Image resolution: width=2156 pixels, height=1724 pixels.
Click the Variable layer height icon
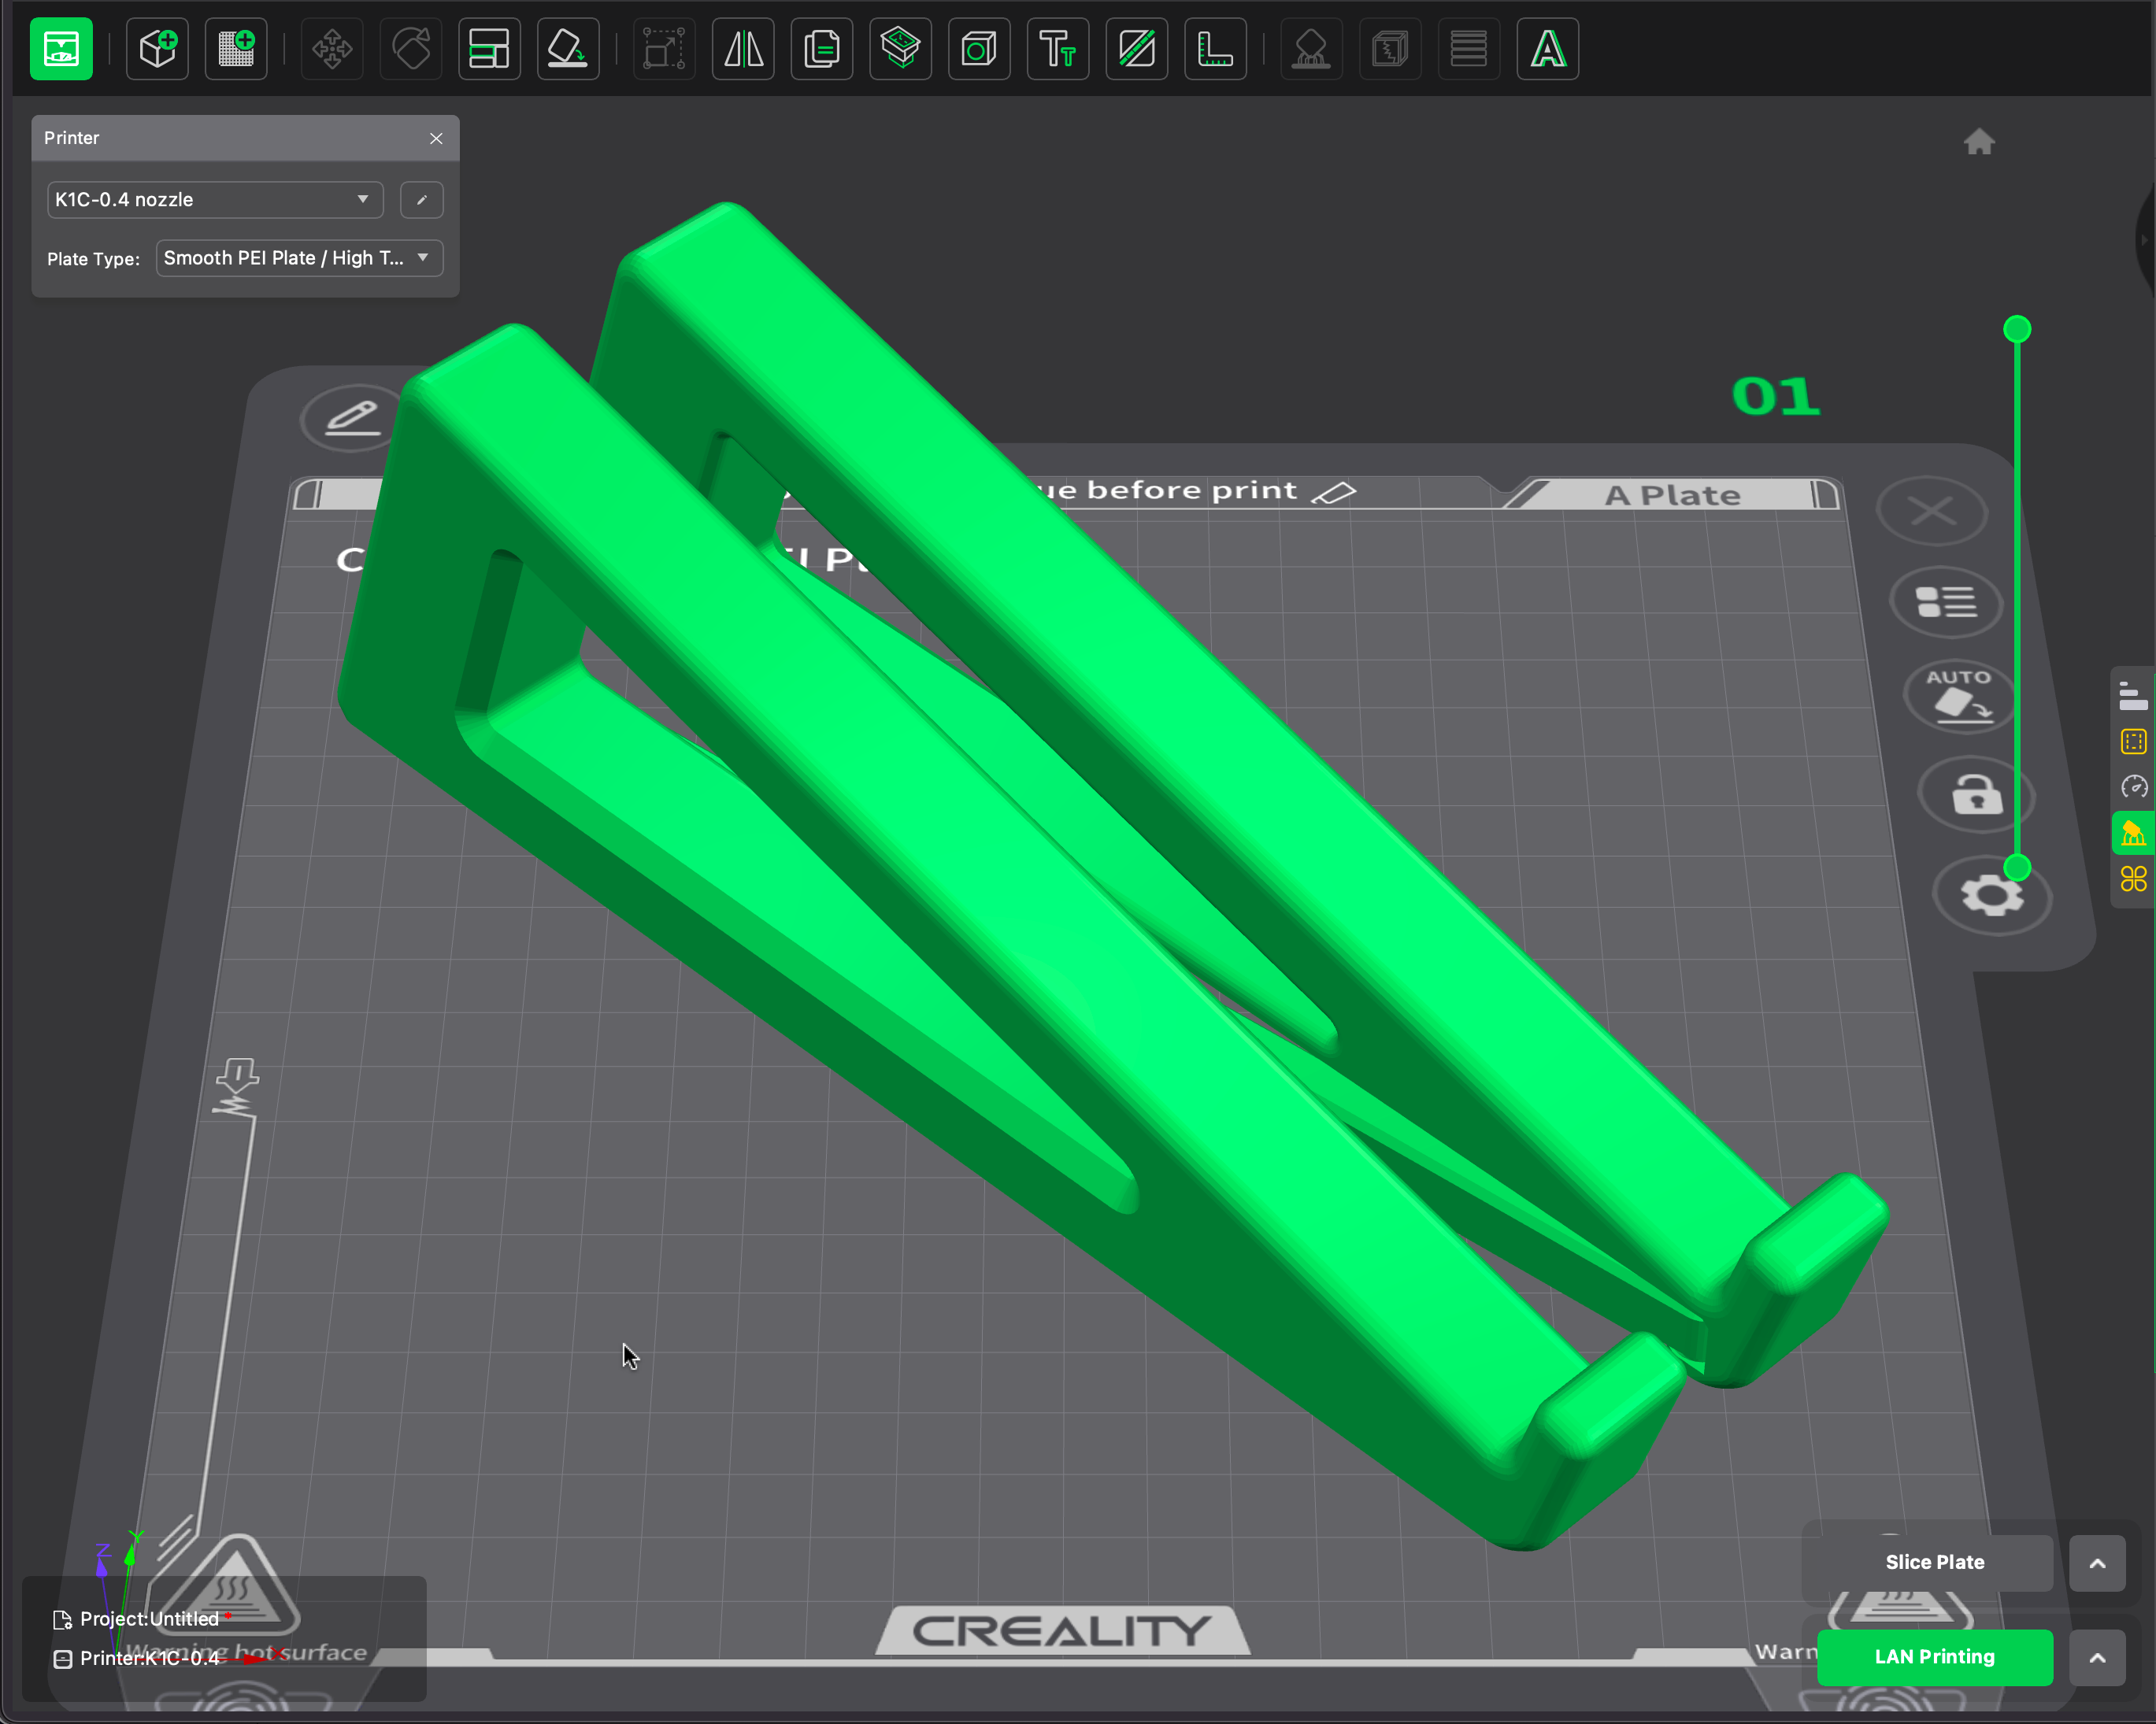pos(1469,48)
